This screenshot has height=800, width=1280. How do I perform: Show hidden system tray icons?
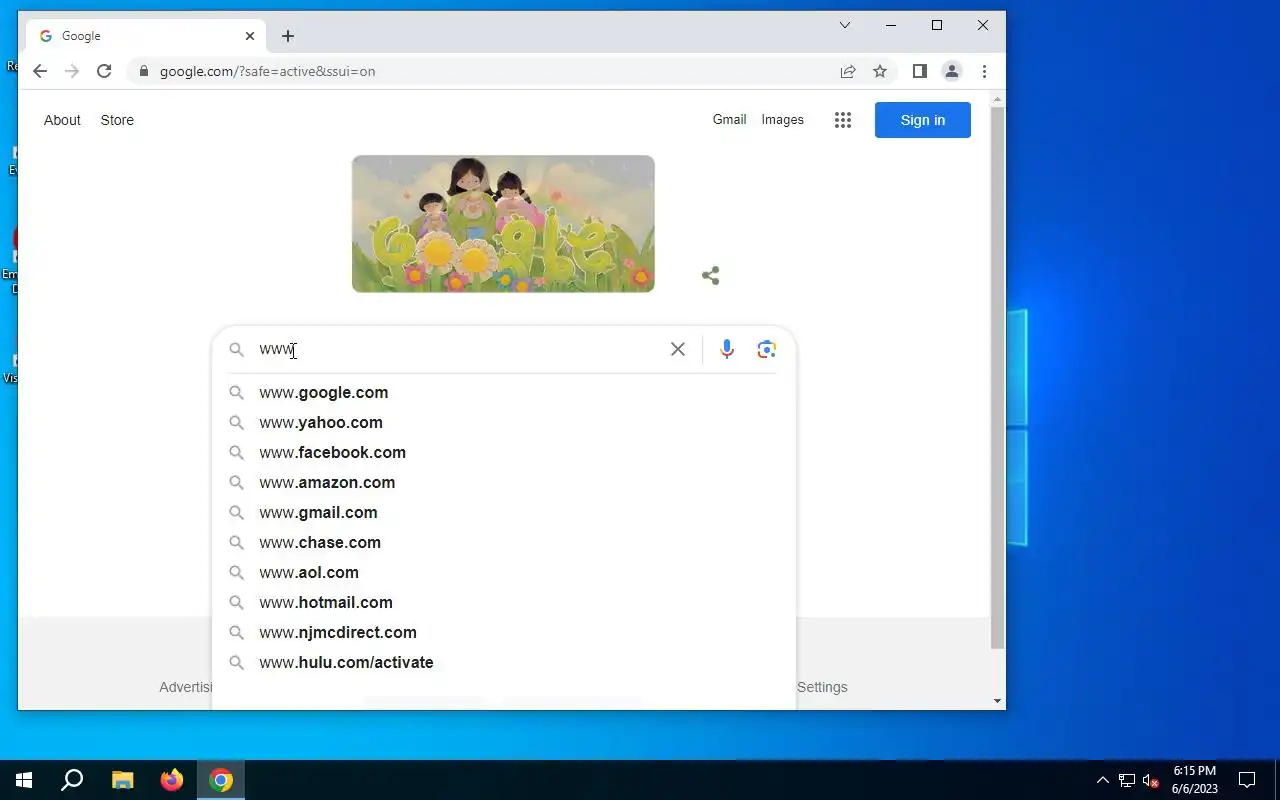[1103, 780]
